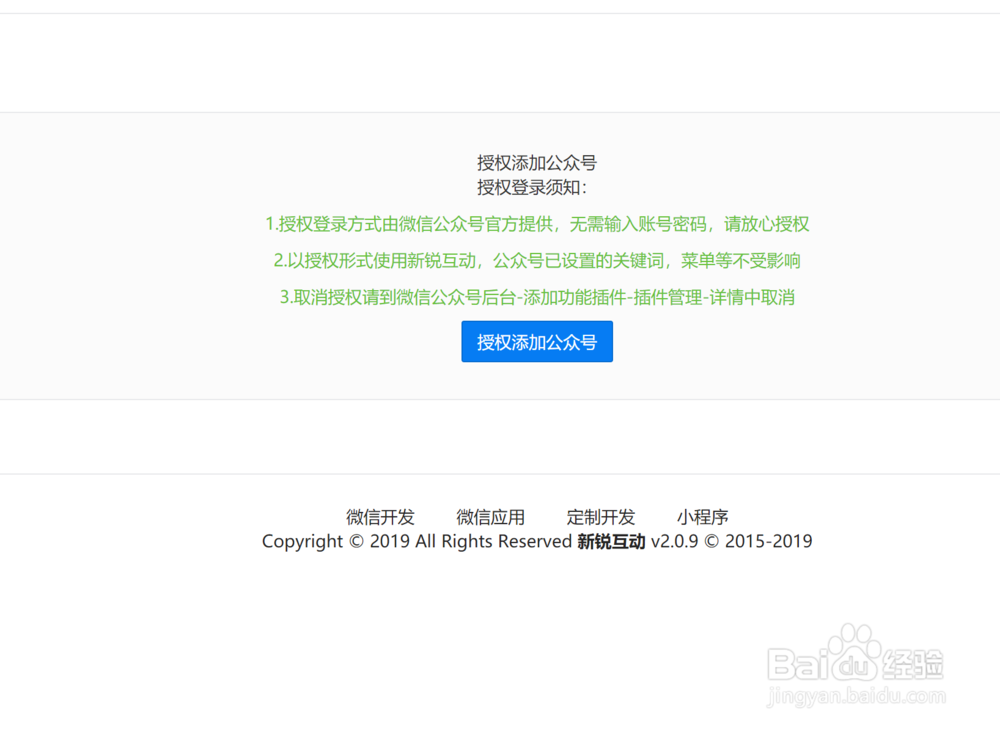Screen dimensions: 1000x730
Task: Select notice 1 about official WeChat authorization
Action: click(537, 224)
